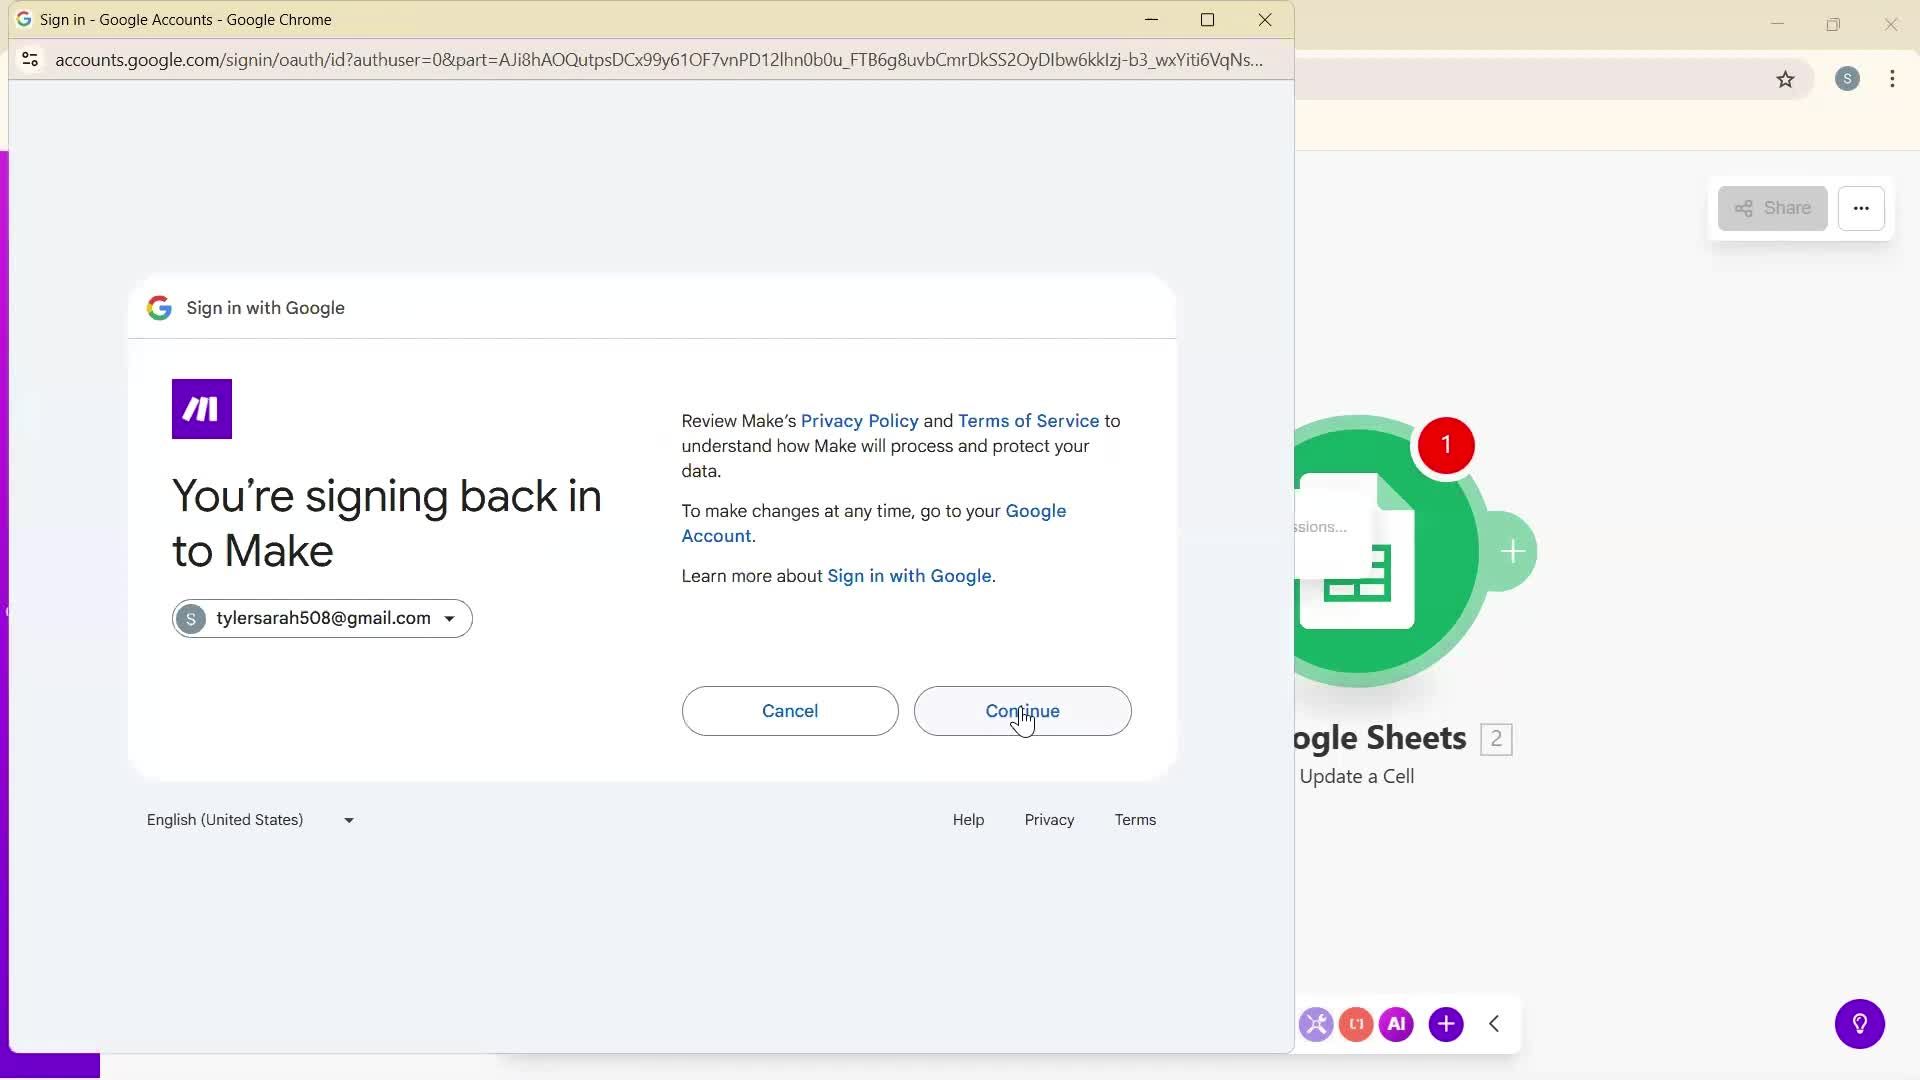Viewport: 1920px width, 1080px height.
Task: Open the notes icon in the bottom toolbar
Action: (1356, 1024)
